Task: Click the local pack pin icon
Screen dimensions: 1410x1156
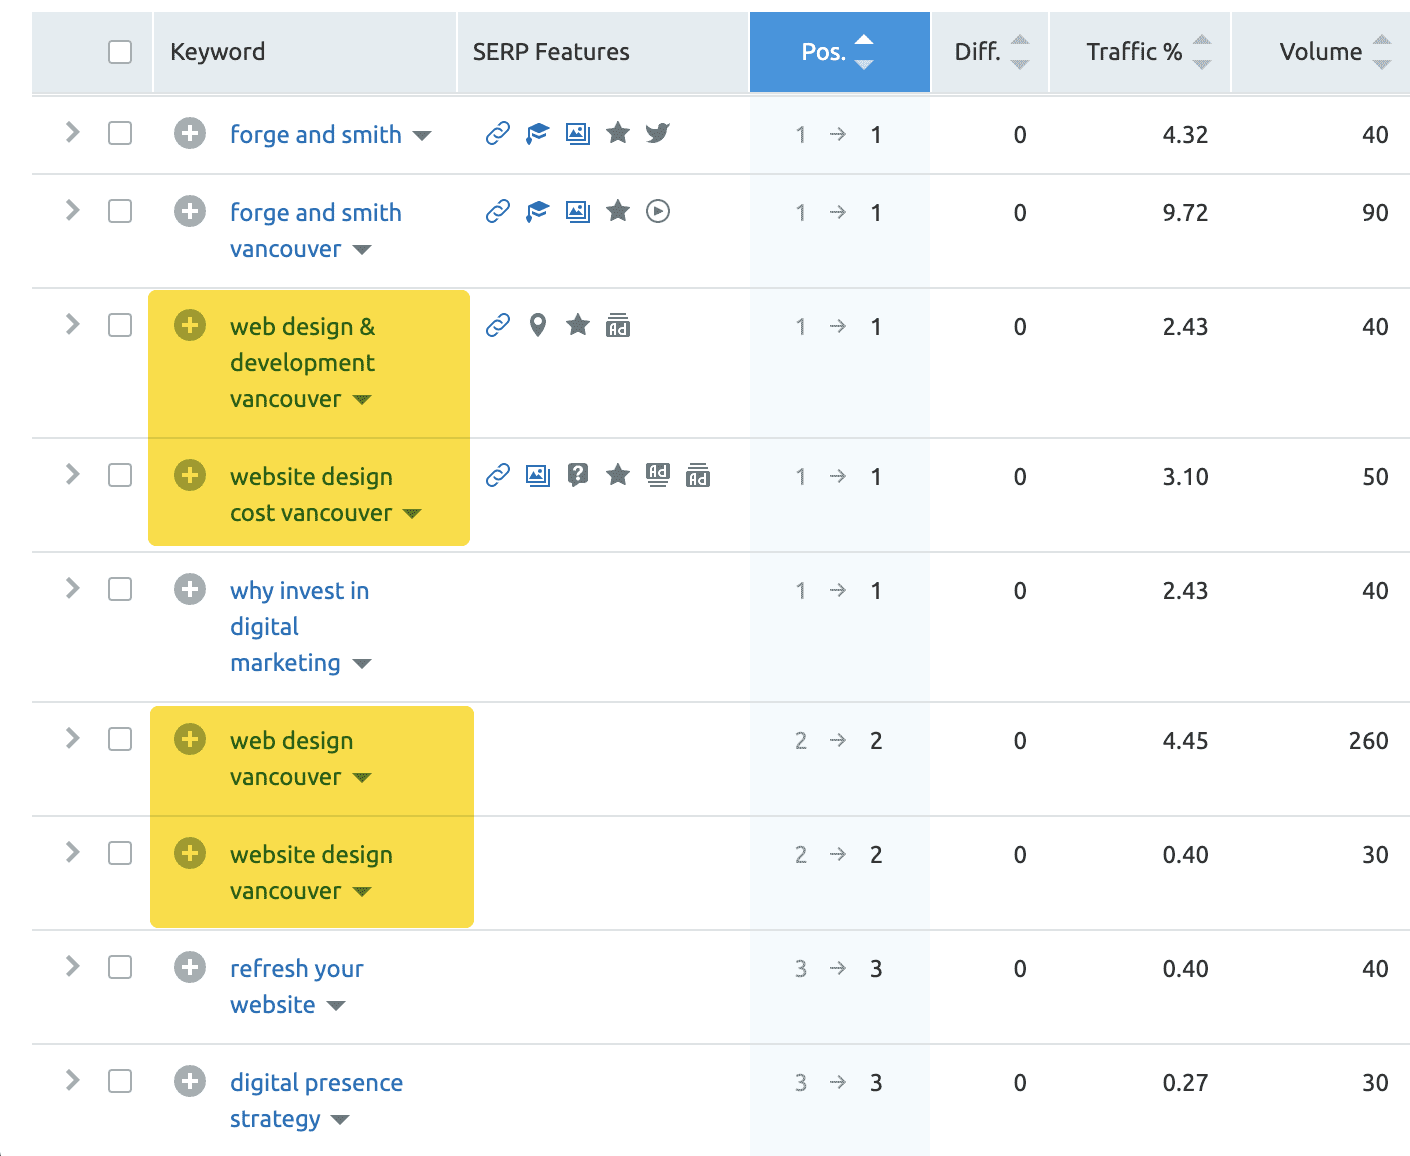Action: [538, 325]
